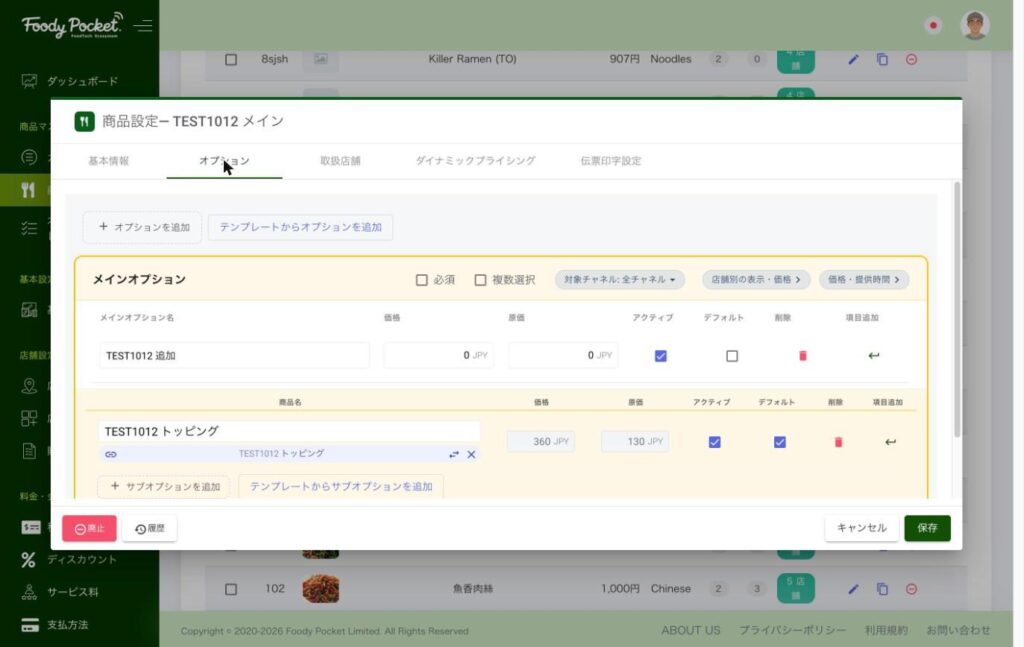The image size is (1024, 647).
Task: Cancel the dialog with キャンセル
Action: tap(861, 528)
